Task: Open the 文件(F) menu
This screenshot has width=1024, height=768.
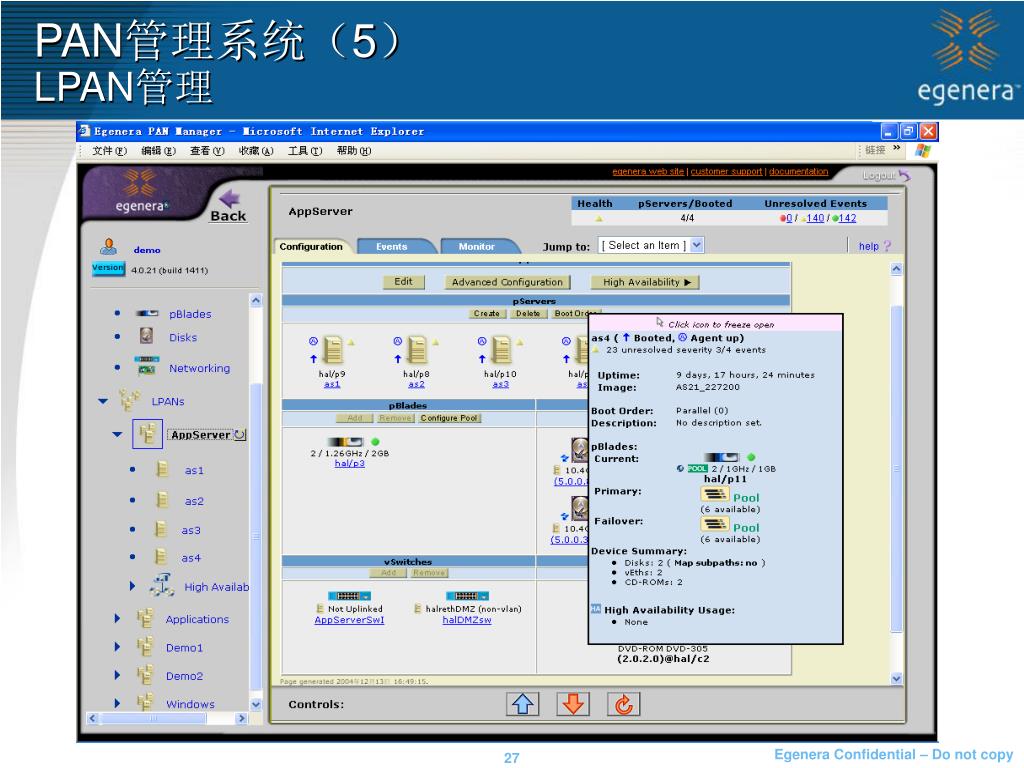Action: (x=109, y=151)
